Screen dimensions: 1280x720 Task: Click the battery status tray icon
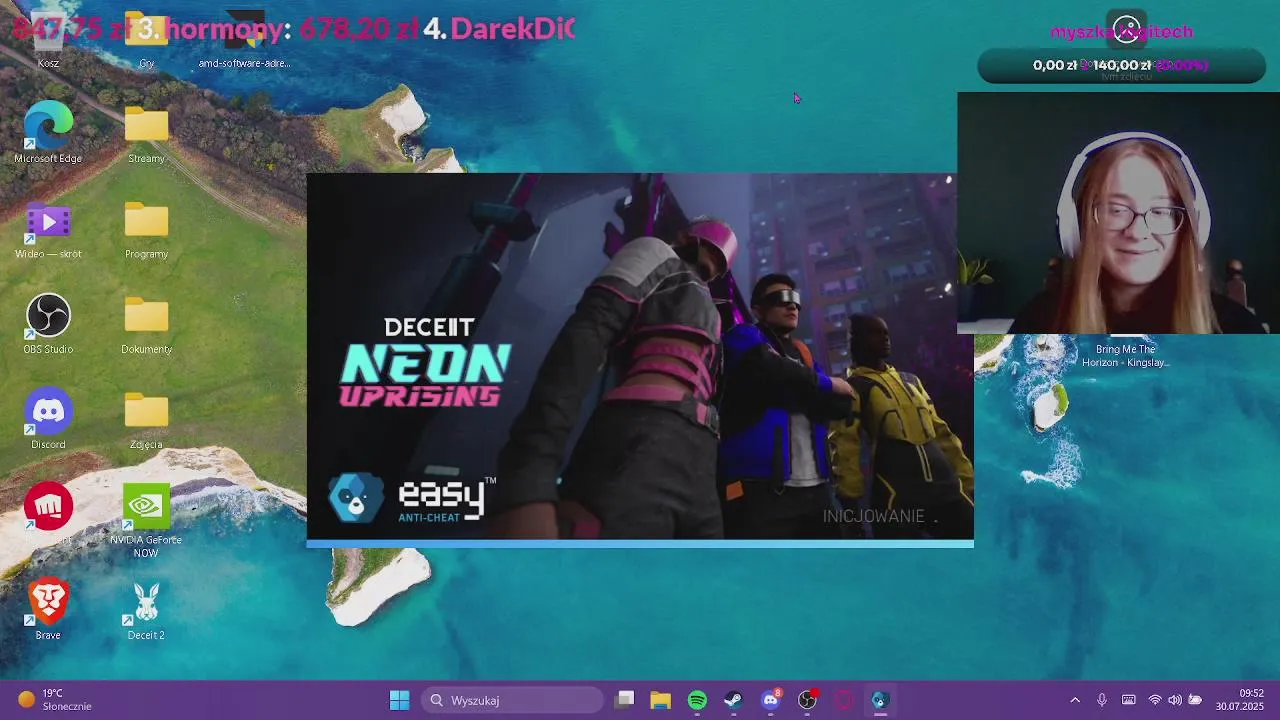(1195, 700)
